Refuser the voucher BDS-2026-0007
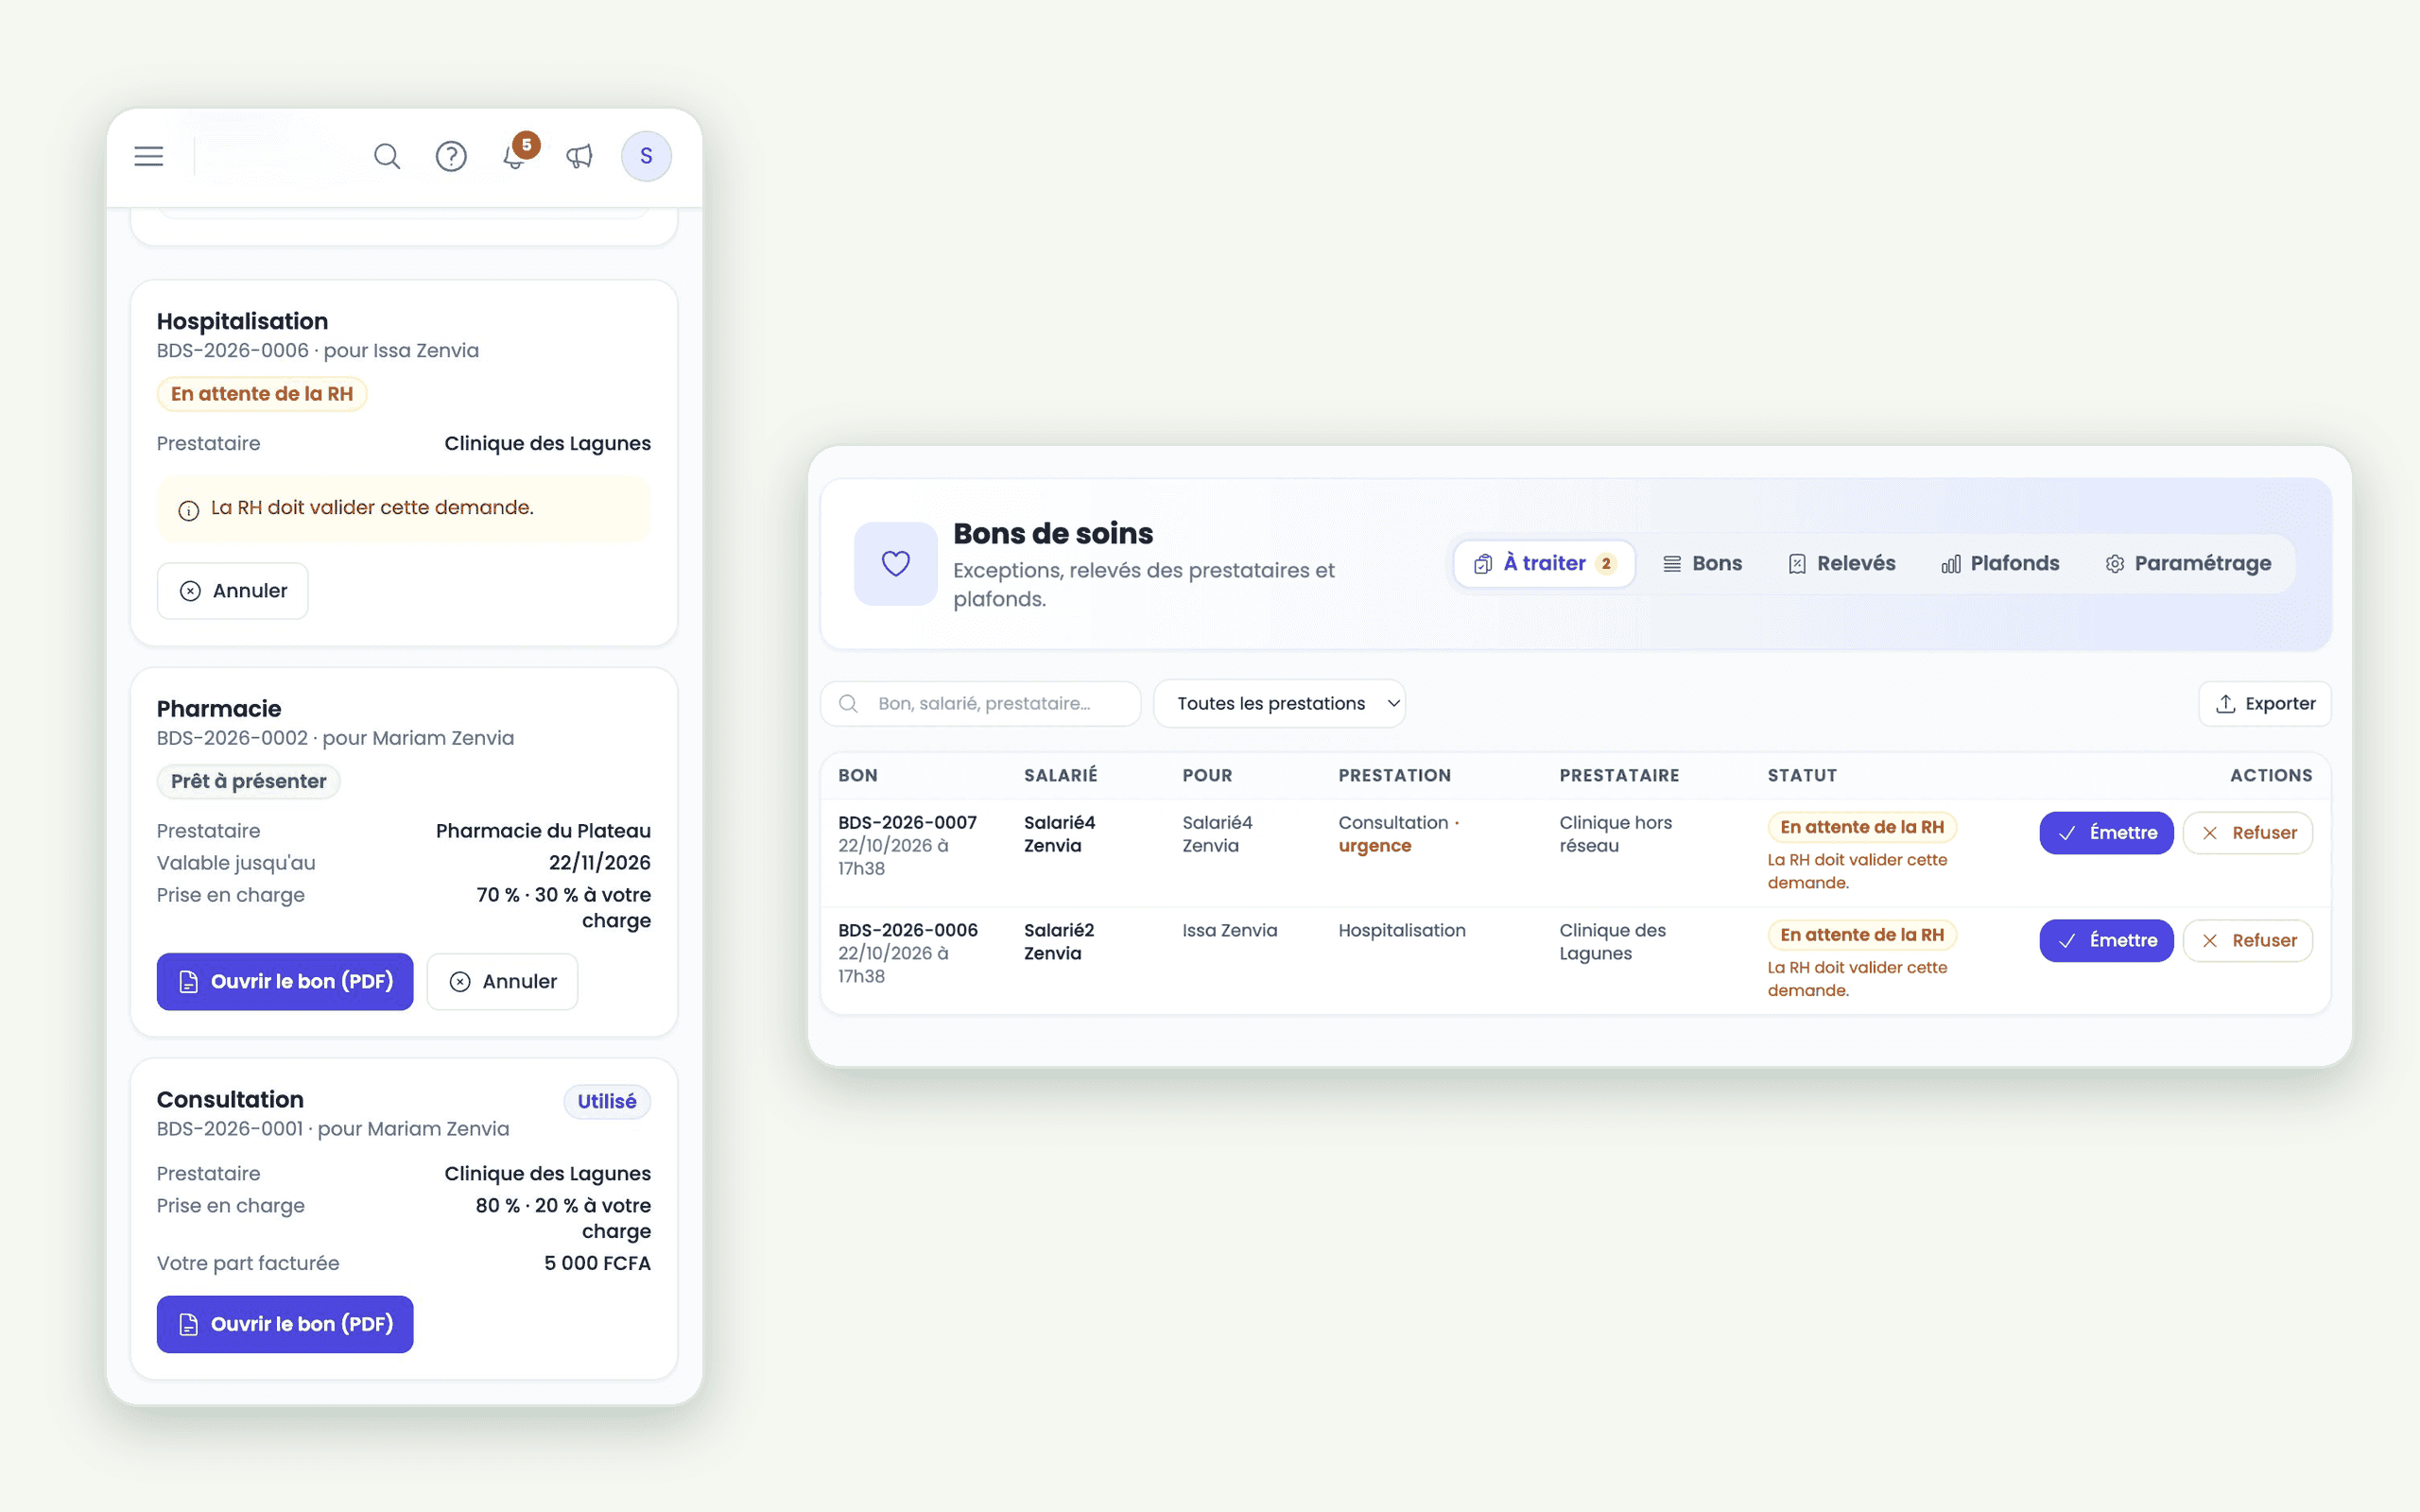Viewport: 2420px width, 1512px height. (2248, 833)
